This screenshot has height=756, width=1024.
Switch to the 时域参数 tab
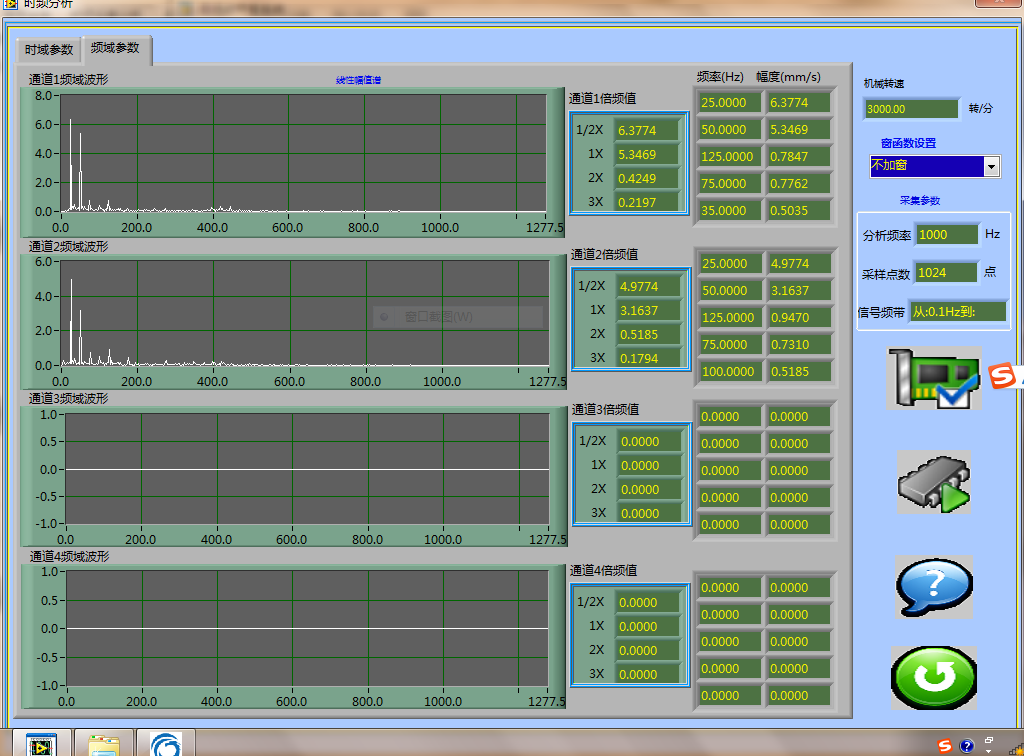(49, 50)
